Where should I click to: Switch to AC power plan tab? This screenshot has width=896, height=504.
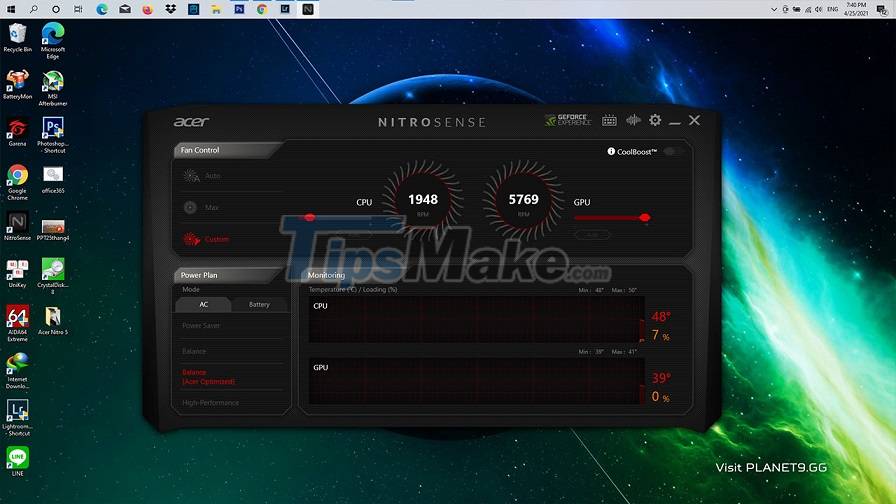(x=203, y=305)
